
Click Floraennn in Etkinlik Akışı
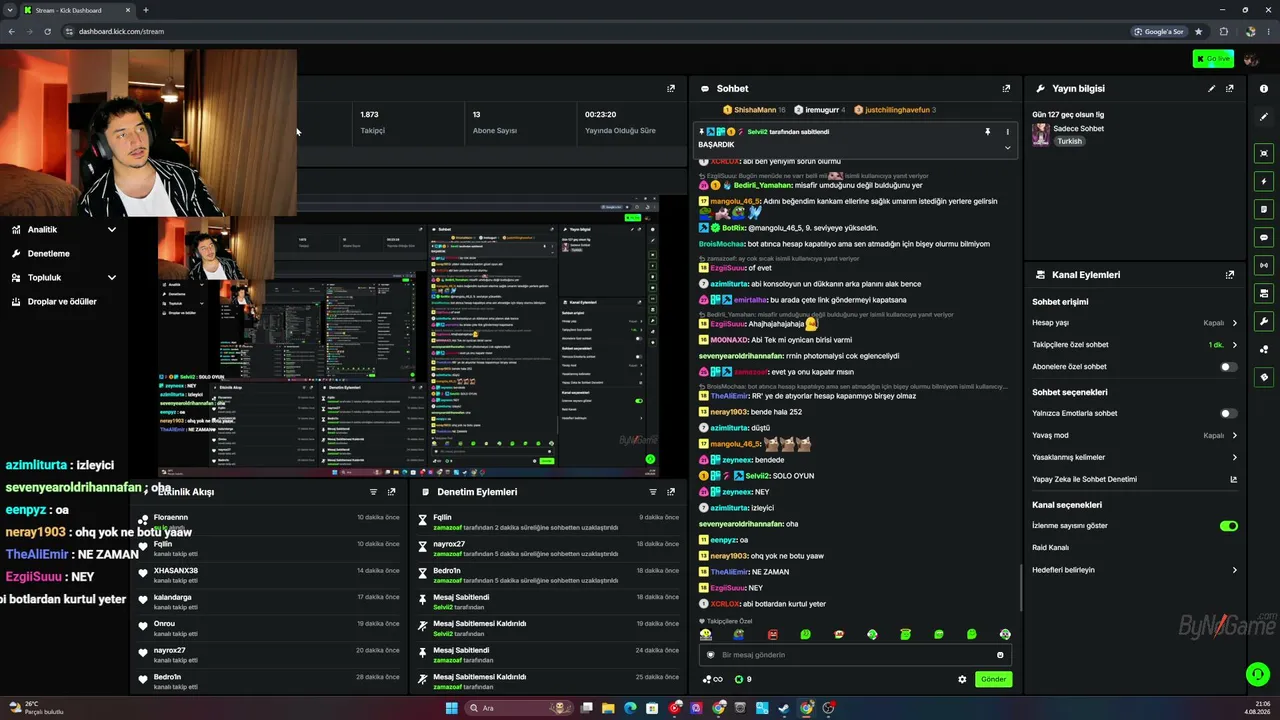click(171, 518)
